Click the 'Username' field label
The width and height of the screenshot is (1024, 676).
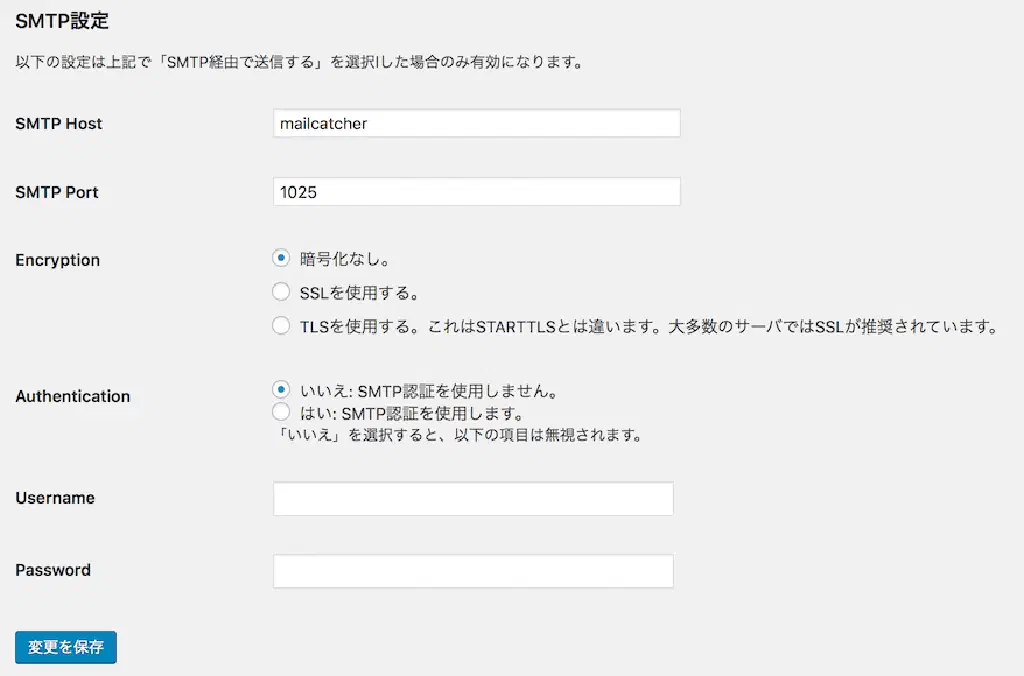pos(55,498)
